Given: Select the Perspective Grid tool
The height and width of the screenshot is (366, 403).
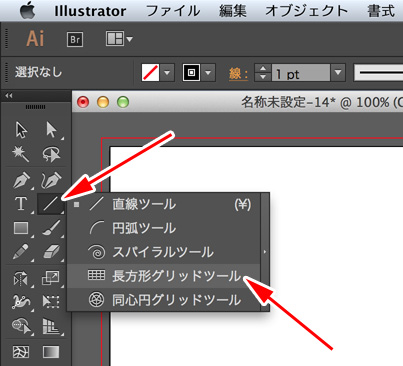Looking at the screenshot, I should point(51,326).
